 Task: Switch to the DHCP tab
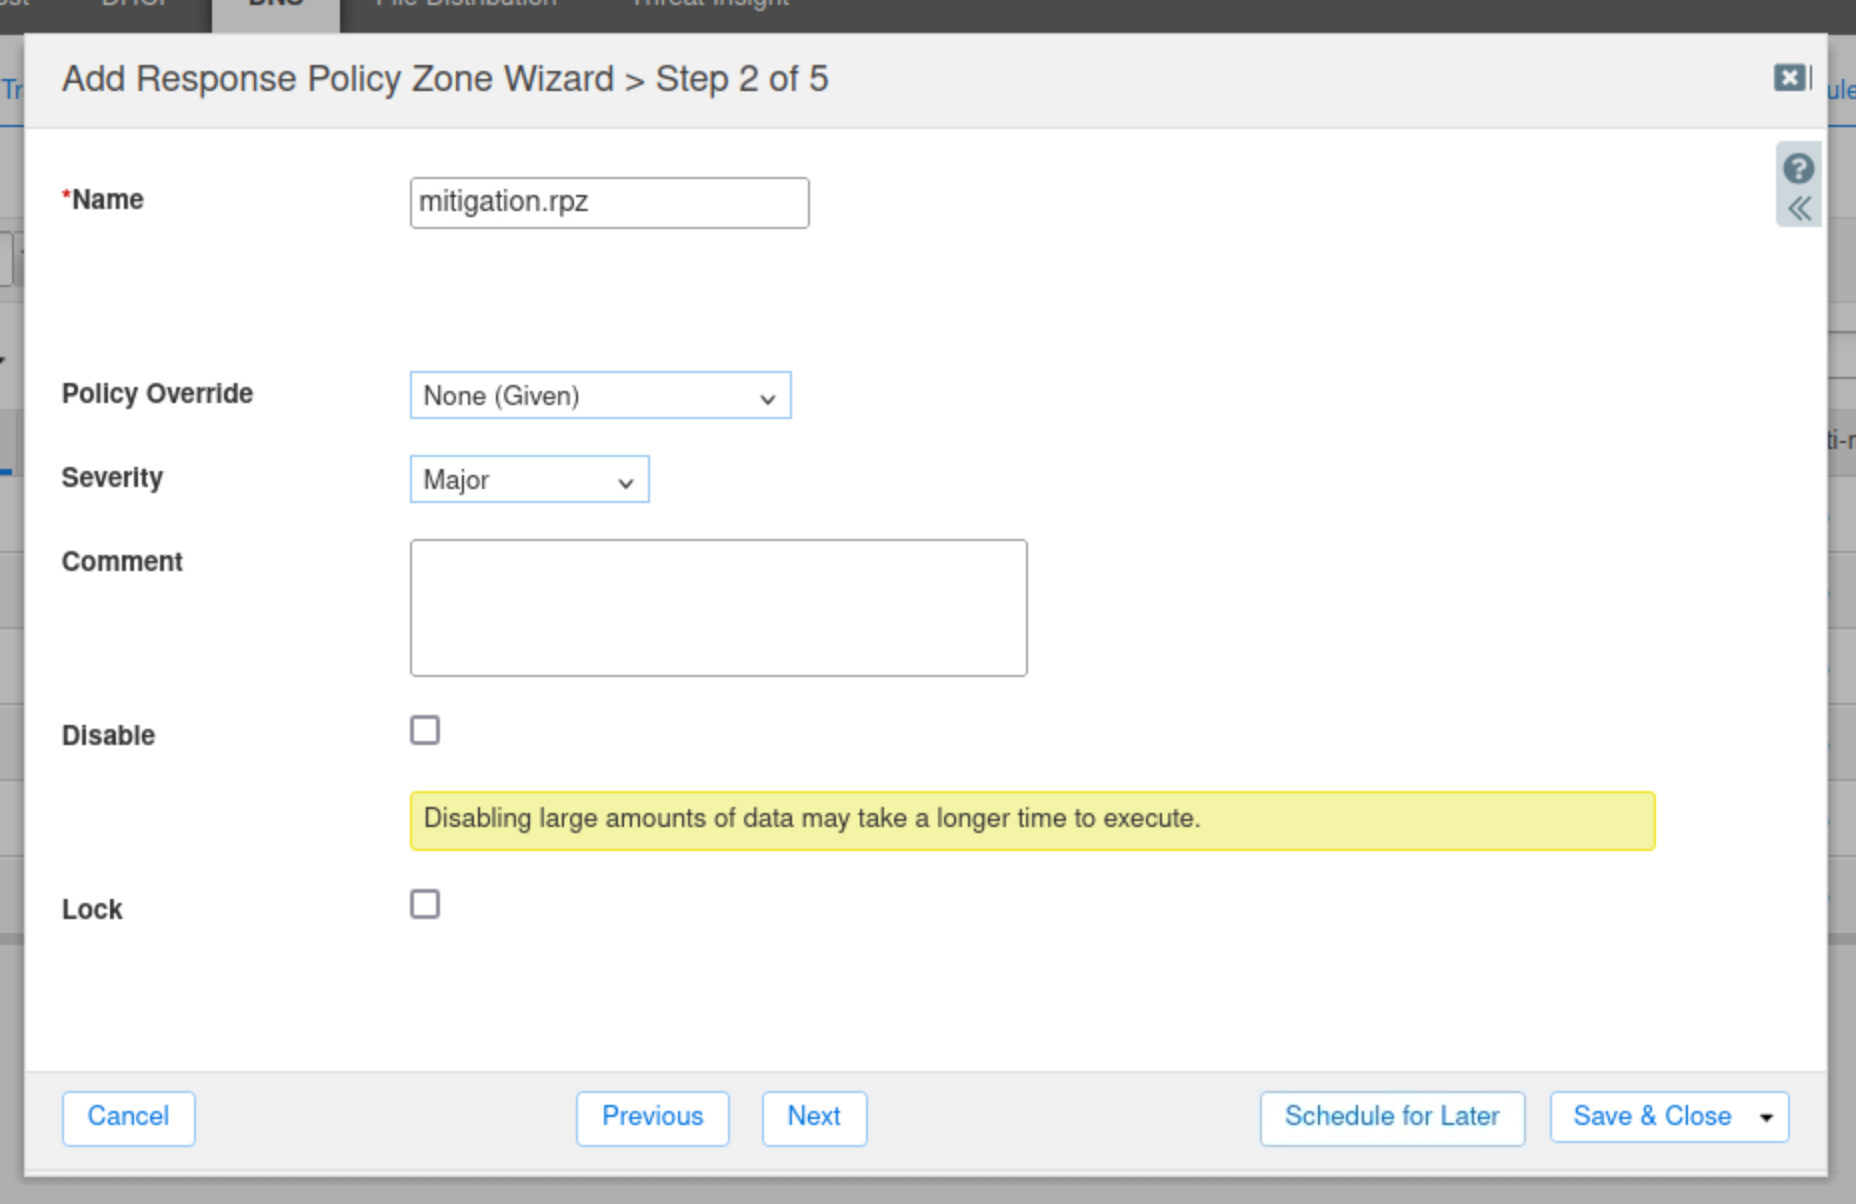click(x=135, y=5)
